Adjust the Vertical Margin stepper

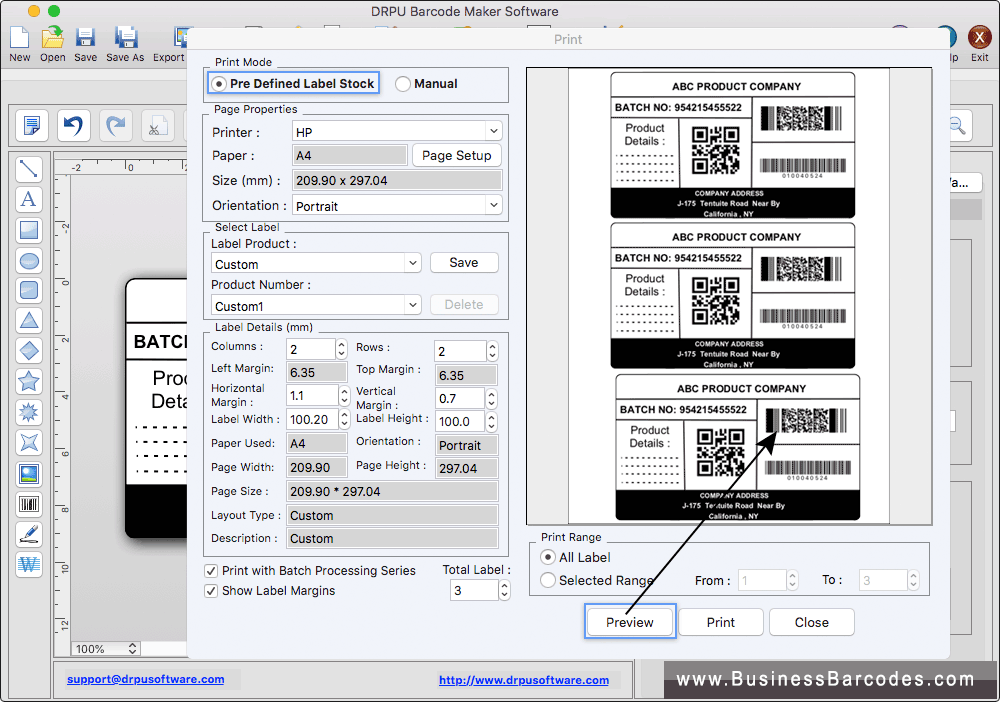coord(491,399)
